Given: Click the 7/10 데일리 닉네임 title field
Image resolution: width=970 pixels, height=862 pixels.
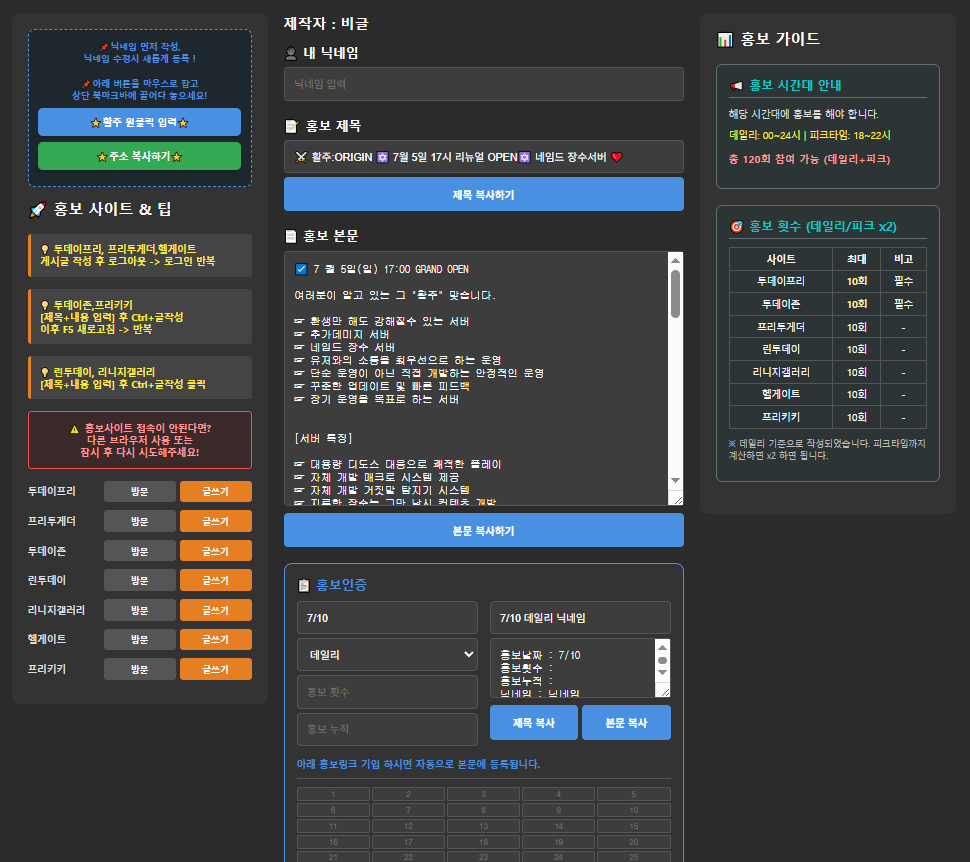Looking at the screenshot, I should (x=580, y=618).
